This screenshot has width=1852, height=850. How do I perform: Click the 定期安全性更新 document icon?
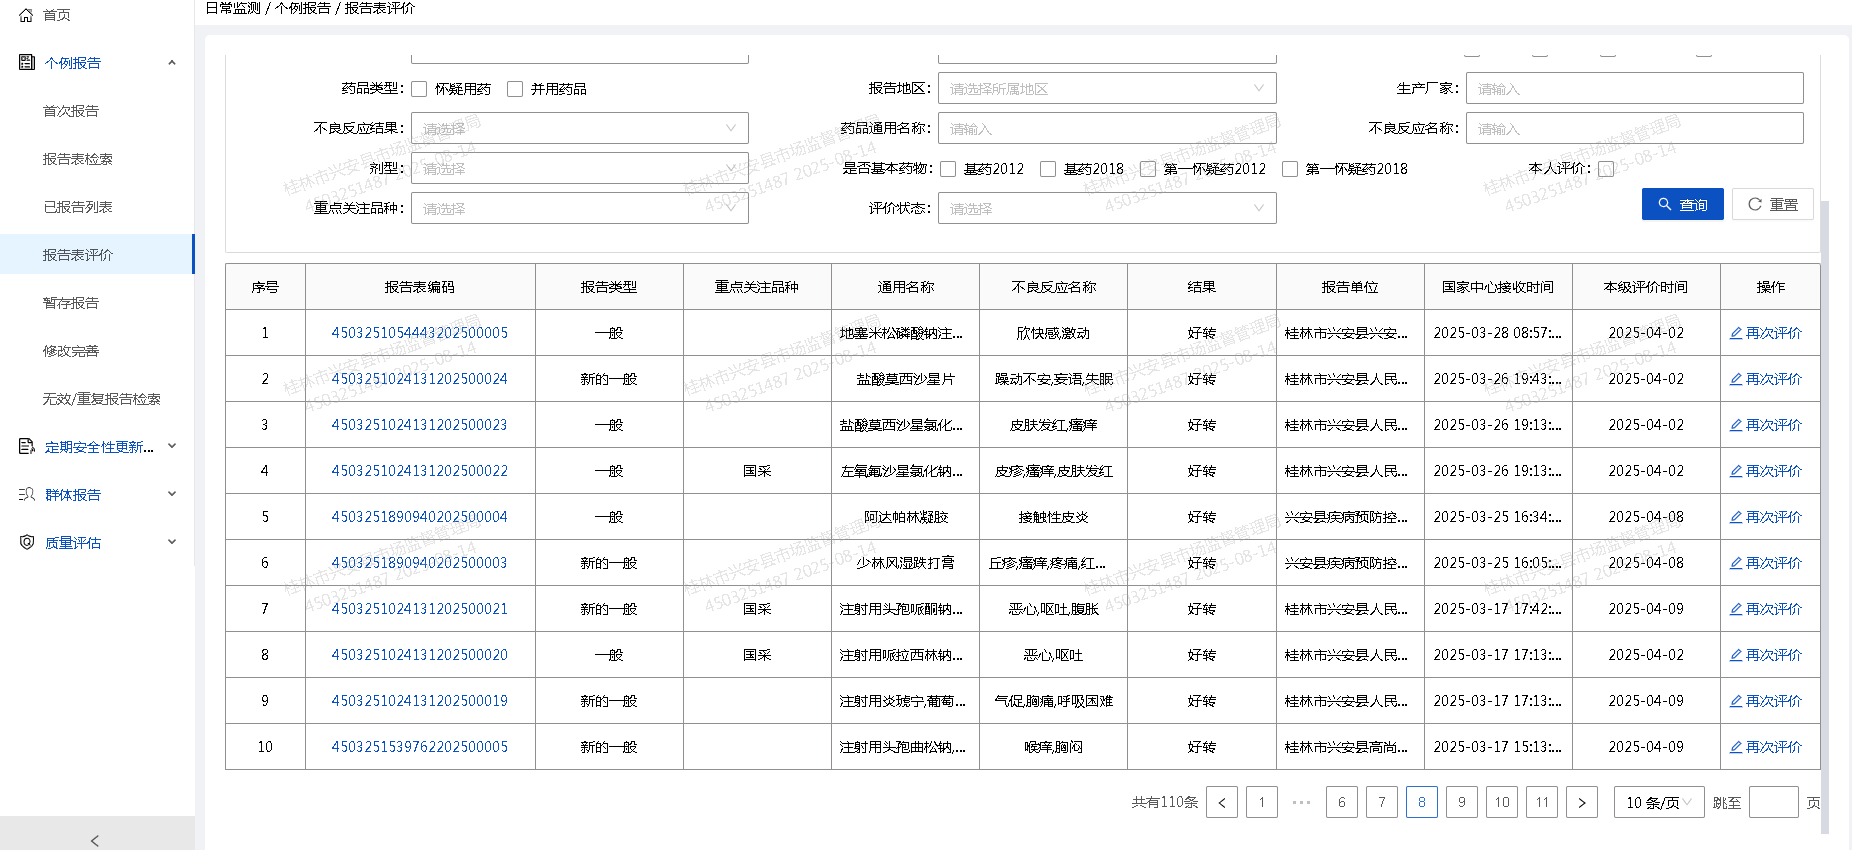[x=27, y=447]
